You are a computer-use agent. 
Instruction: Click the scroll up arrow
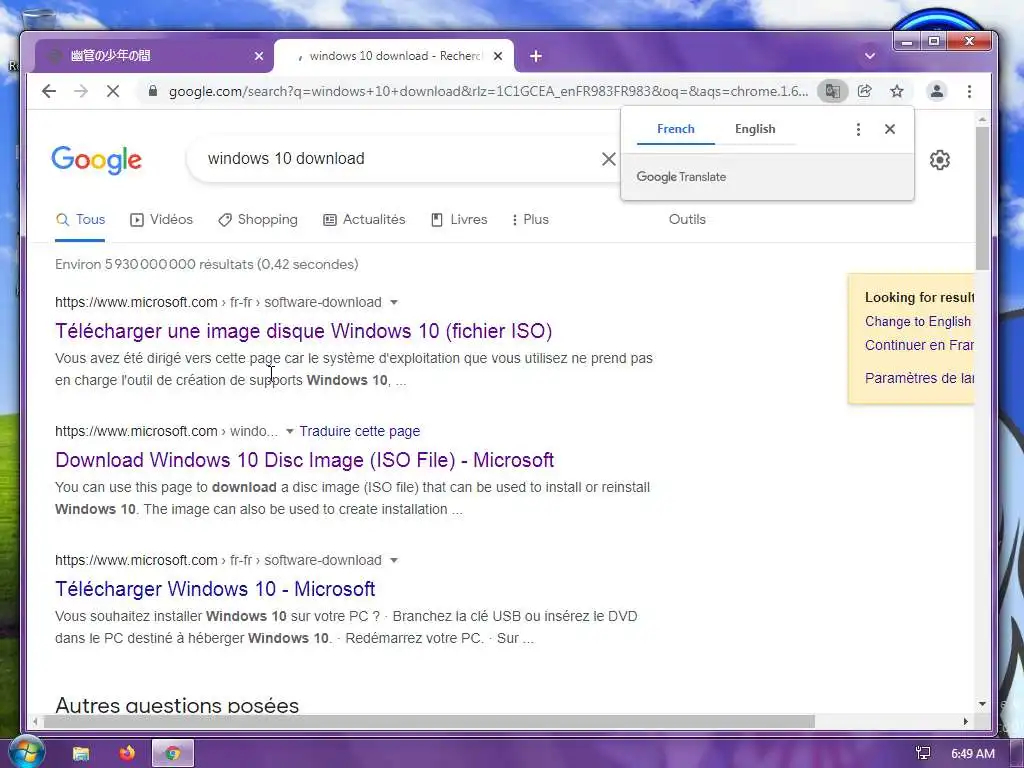[x=982, y=120]
